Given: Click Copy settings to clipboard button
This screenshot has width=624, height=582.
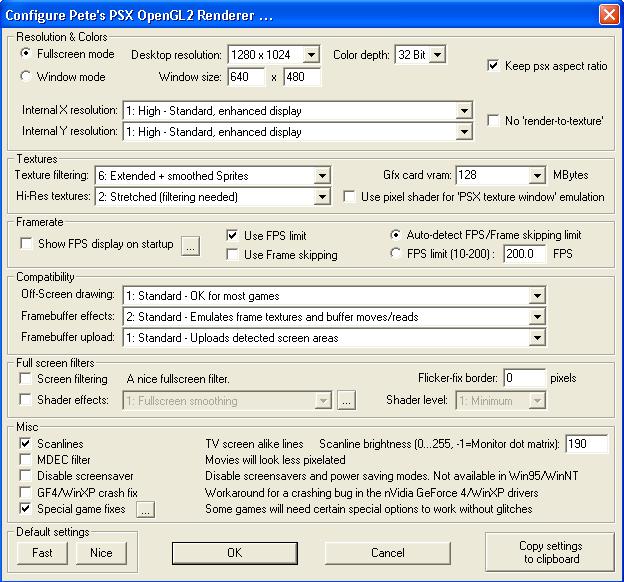Looking at the screenshot, I should coord(550,552).
